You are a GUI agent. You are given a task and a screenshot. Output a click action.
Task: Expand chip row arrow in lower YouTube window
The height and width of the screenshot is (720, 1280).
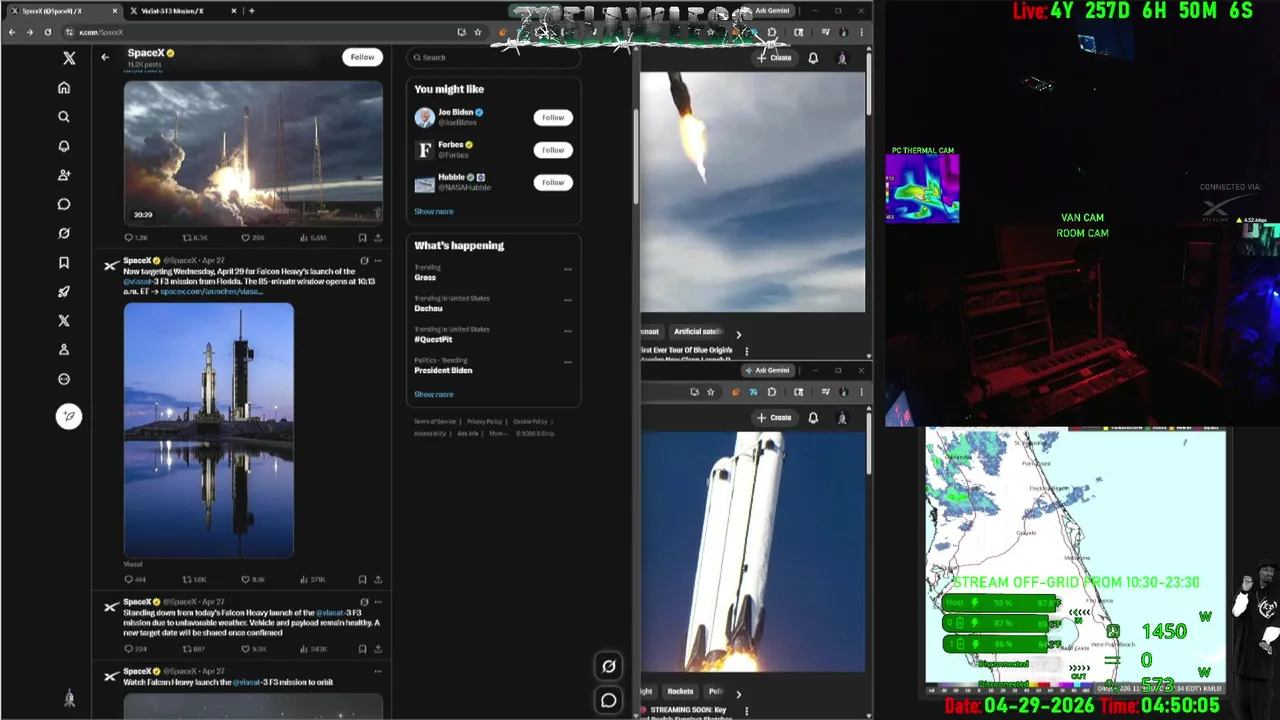pos(739,694)
